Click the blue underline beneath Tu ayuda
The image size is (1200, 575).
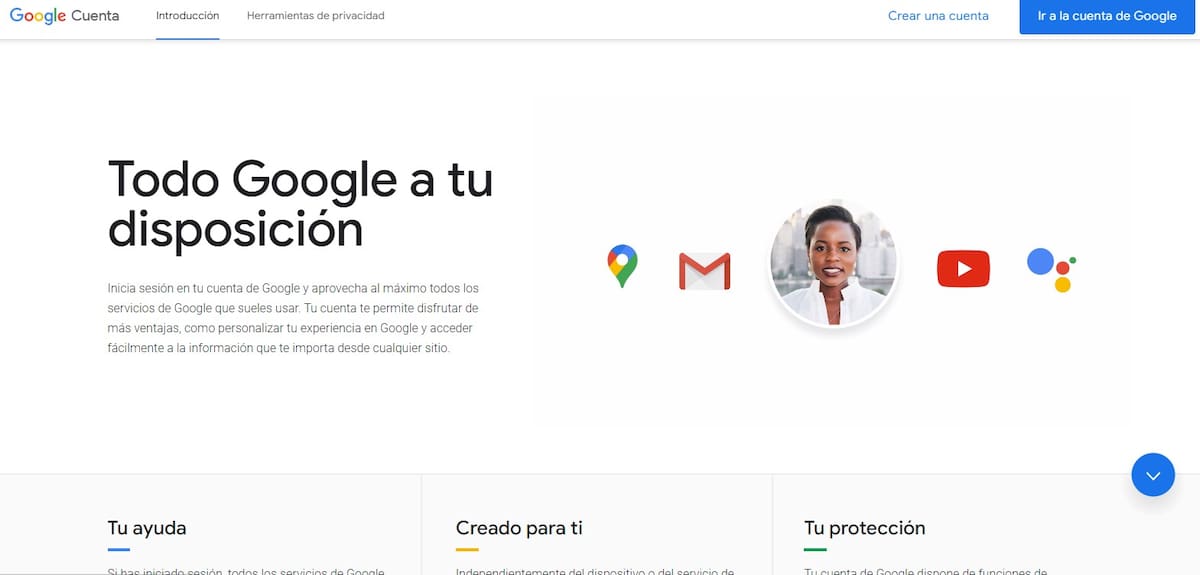click(x=119, y=550)
